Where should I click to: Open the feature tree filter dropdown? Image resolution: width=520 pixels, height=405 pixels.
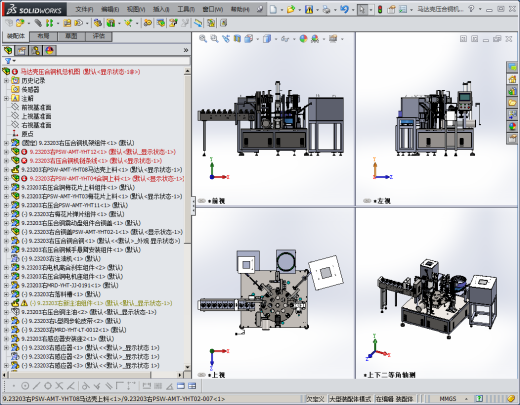tap(10, 61)
